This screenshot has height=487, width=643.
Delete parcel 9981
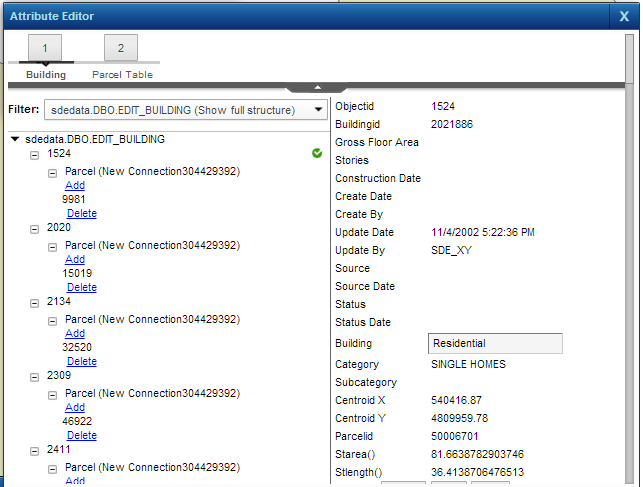[81, 213]
